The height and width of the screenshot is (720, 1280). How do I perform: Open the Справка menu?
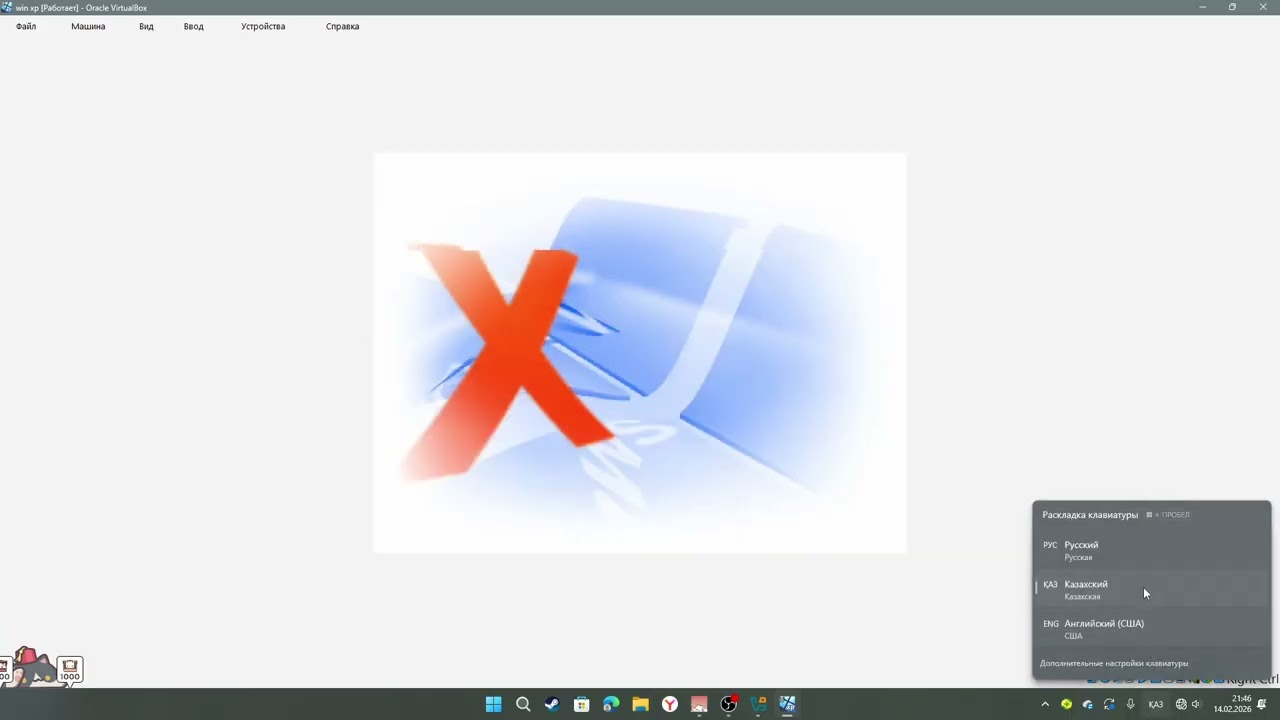342,26
